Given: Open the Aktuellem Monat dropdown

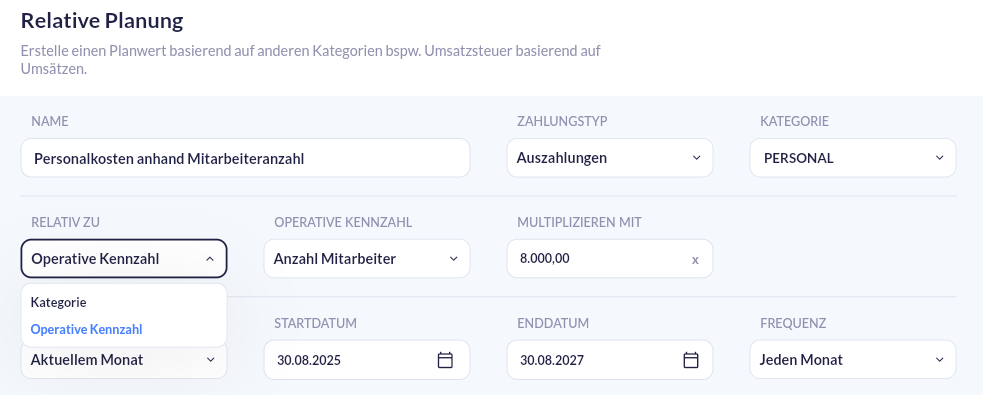Looking at the screenshot, I should coord(124,362).
